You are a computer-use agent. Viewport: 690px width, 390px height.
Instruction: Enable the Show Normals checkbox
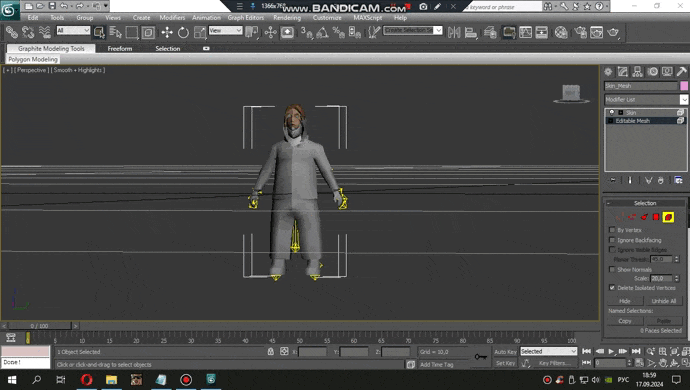click(x=612, y=269)
